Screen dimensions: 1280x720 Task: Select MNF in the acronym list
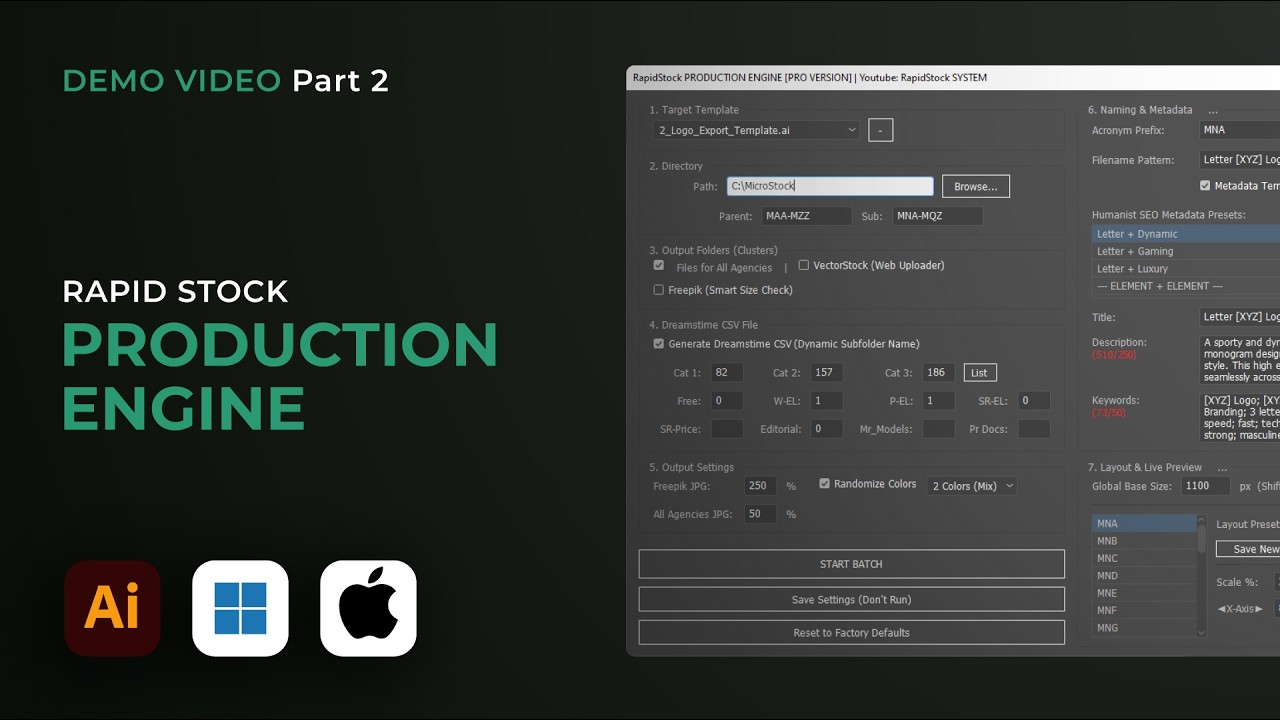coord(1144,610)
